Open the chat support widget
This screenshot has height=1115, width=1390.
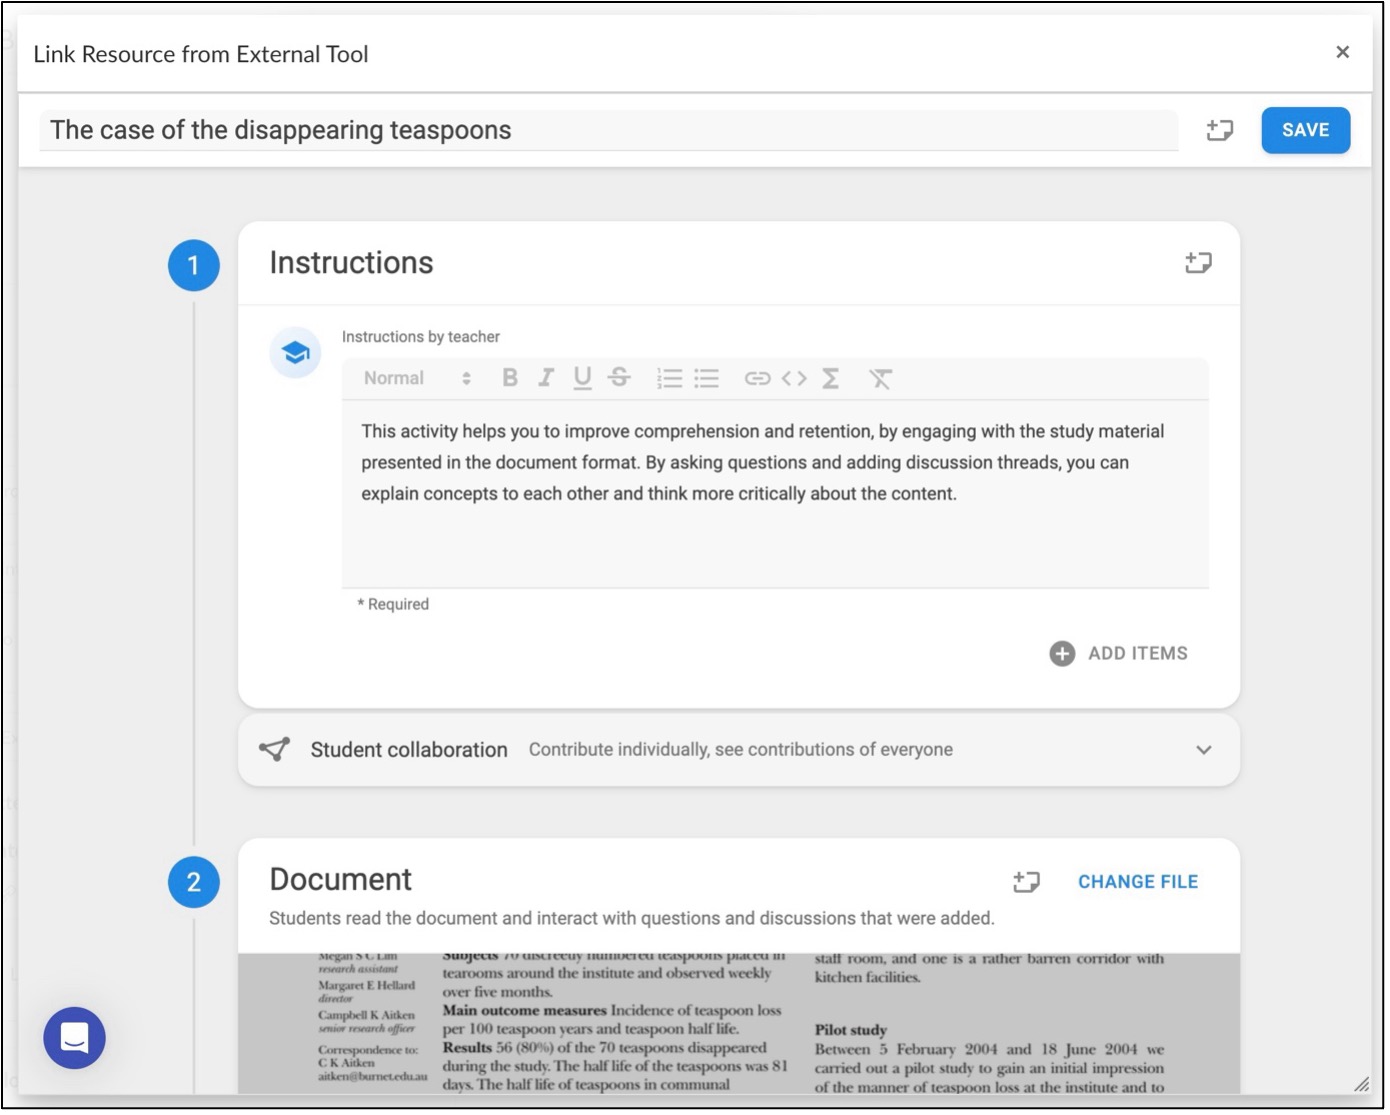point(75,1038)
